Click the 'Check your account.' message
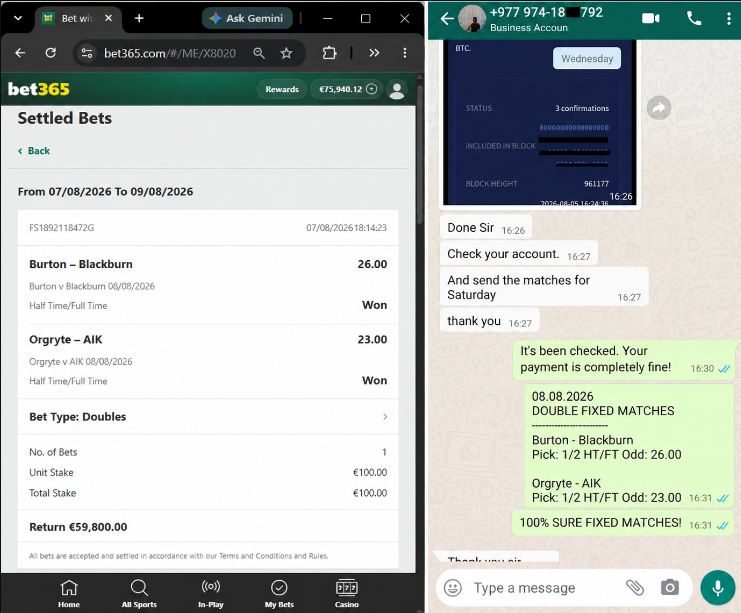The height and width of the screenshot is (613, 741). (519, 254)
